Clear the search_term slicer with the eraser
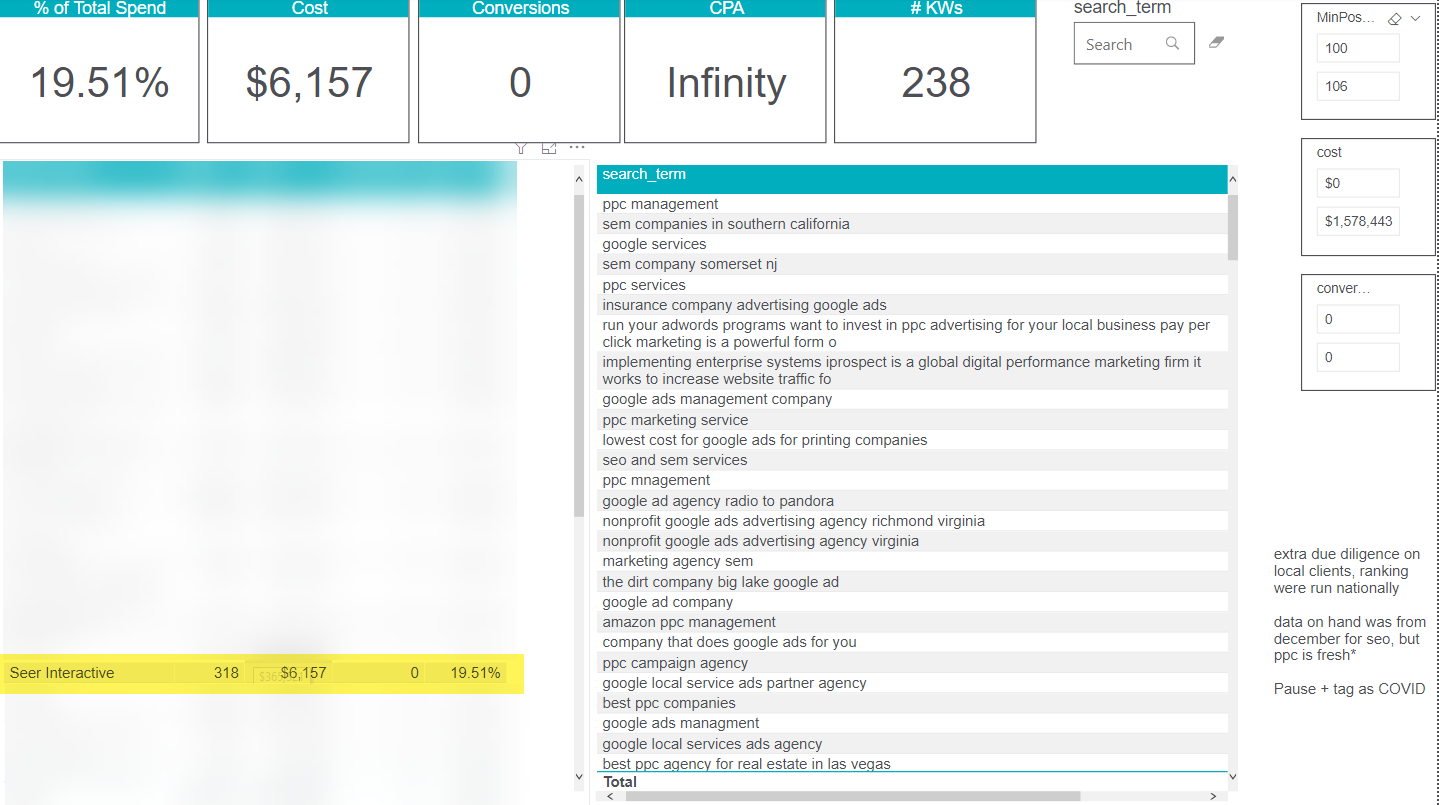 [1216, 43]
